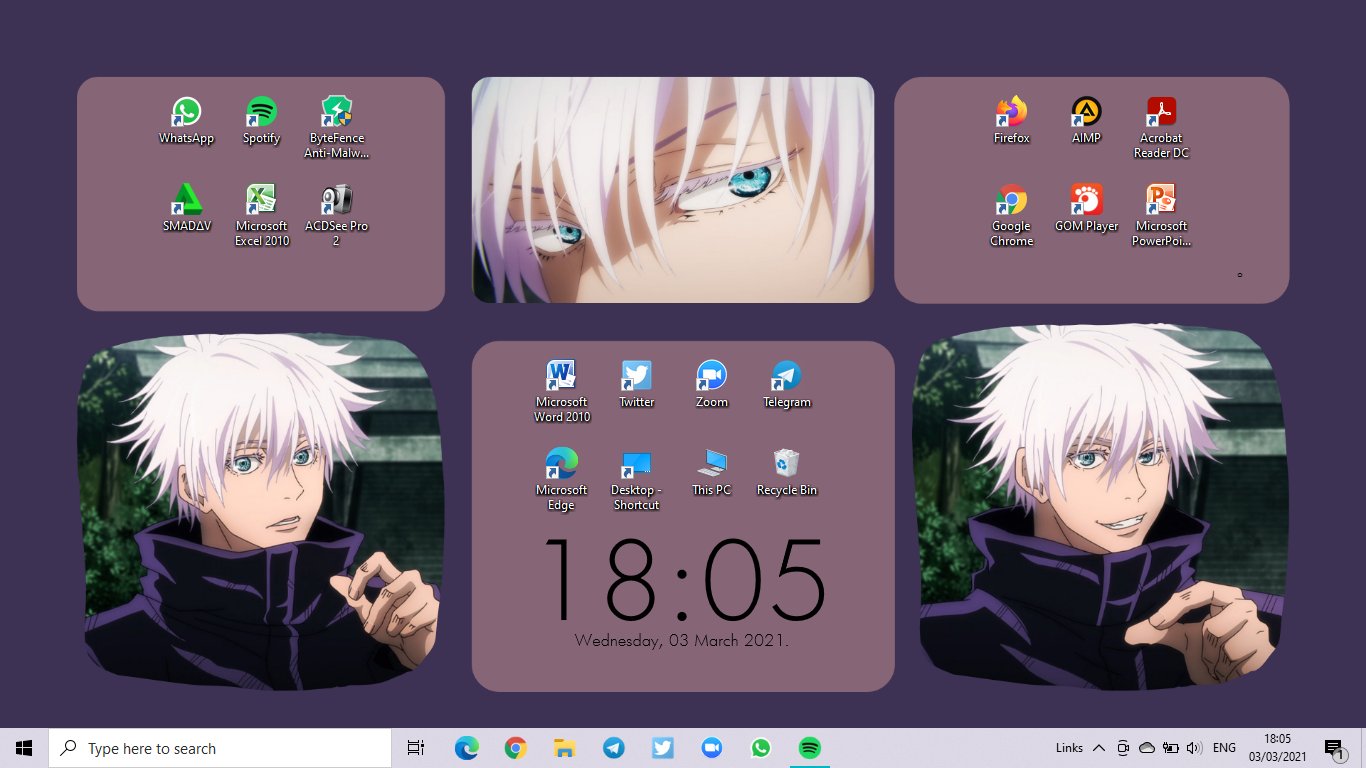Open the Action Center notifications

coord(1334,748)
